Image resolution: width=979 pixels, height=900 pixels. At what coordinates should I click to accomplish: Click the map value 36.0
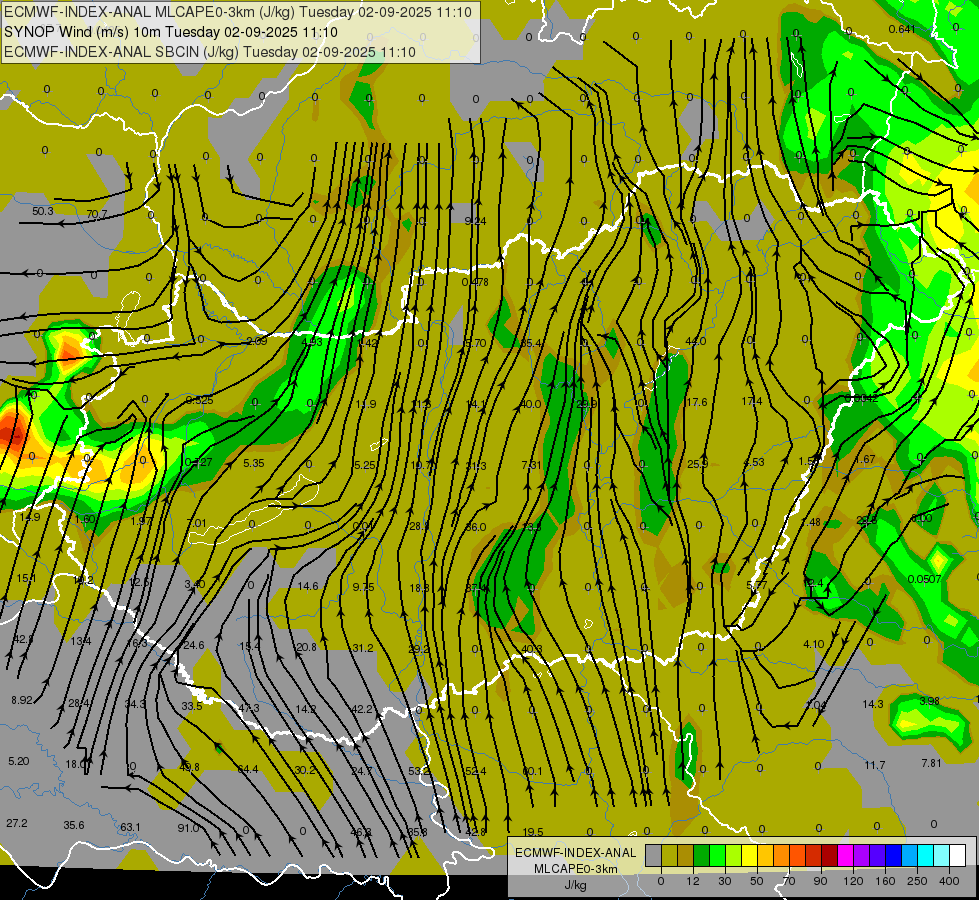[x=476, y=527]
